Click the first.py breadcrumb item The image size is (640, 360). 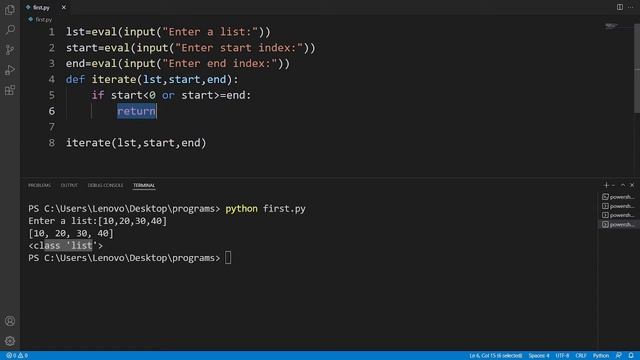[x=40, y=19]
